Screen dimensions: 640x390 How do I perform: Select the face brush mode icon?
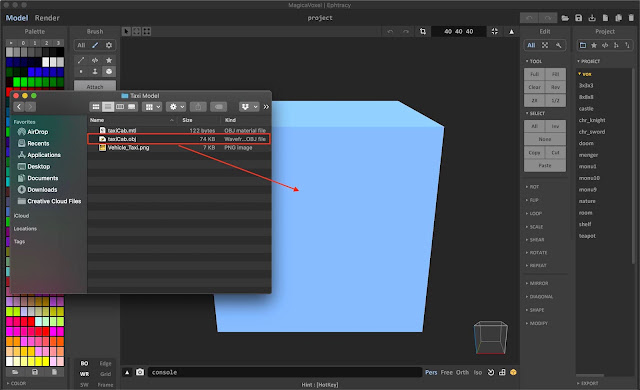(x=95, y=71)
